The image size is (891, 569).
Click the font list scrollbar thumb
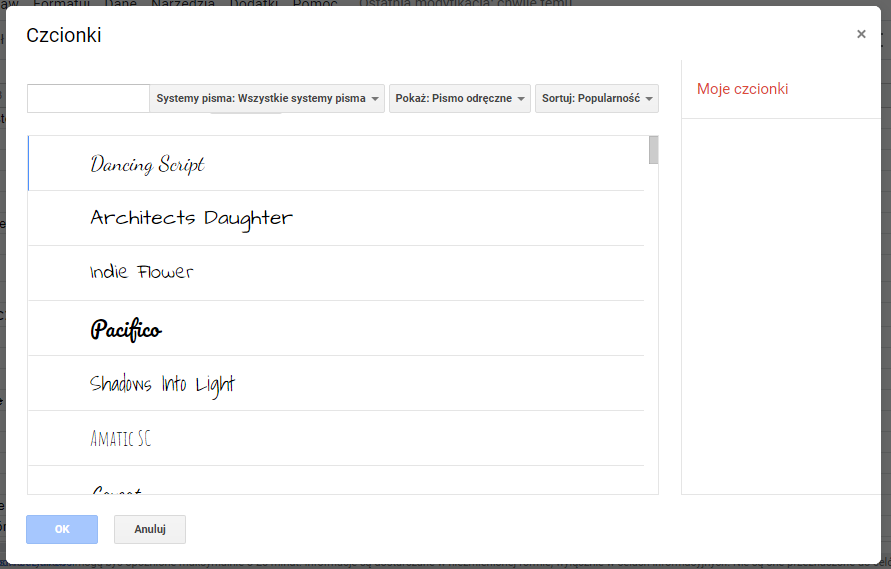(653, 150)
